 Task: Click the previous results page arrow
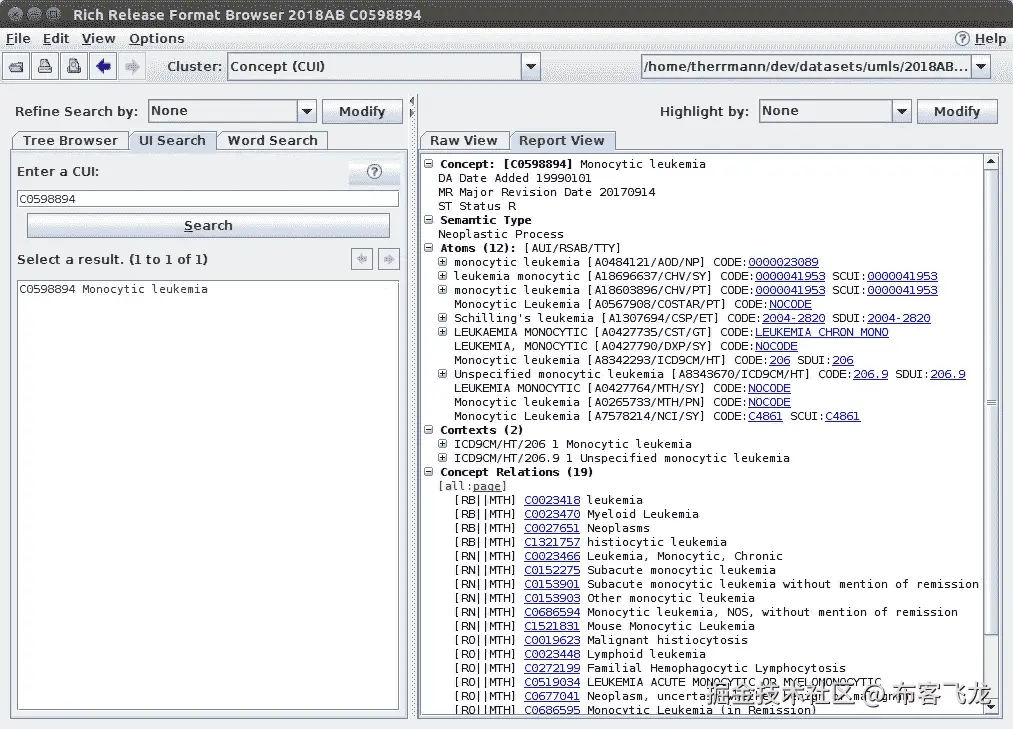coord(362,259)
